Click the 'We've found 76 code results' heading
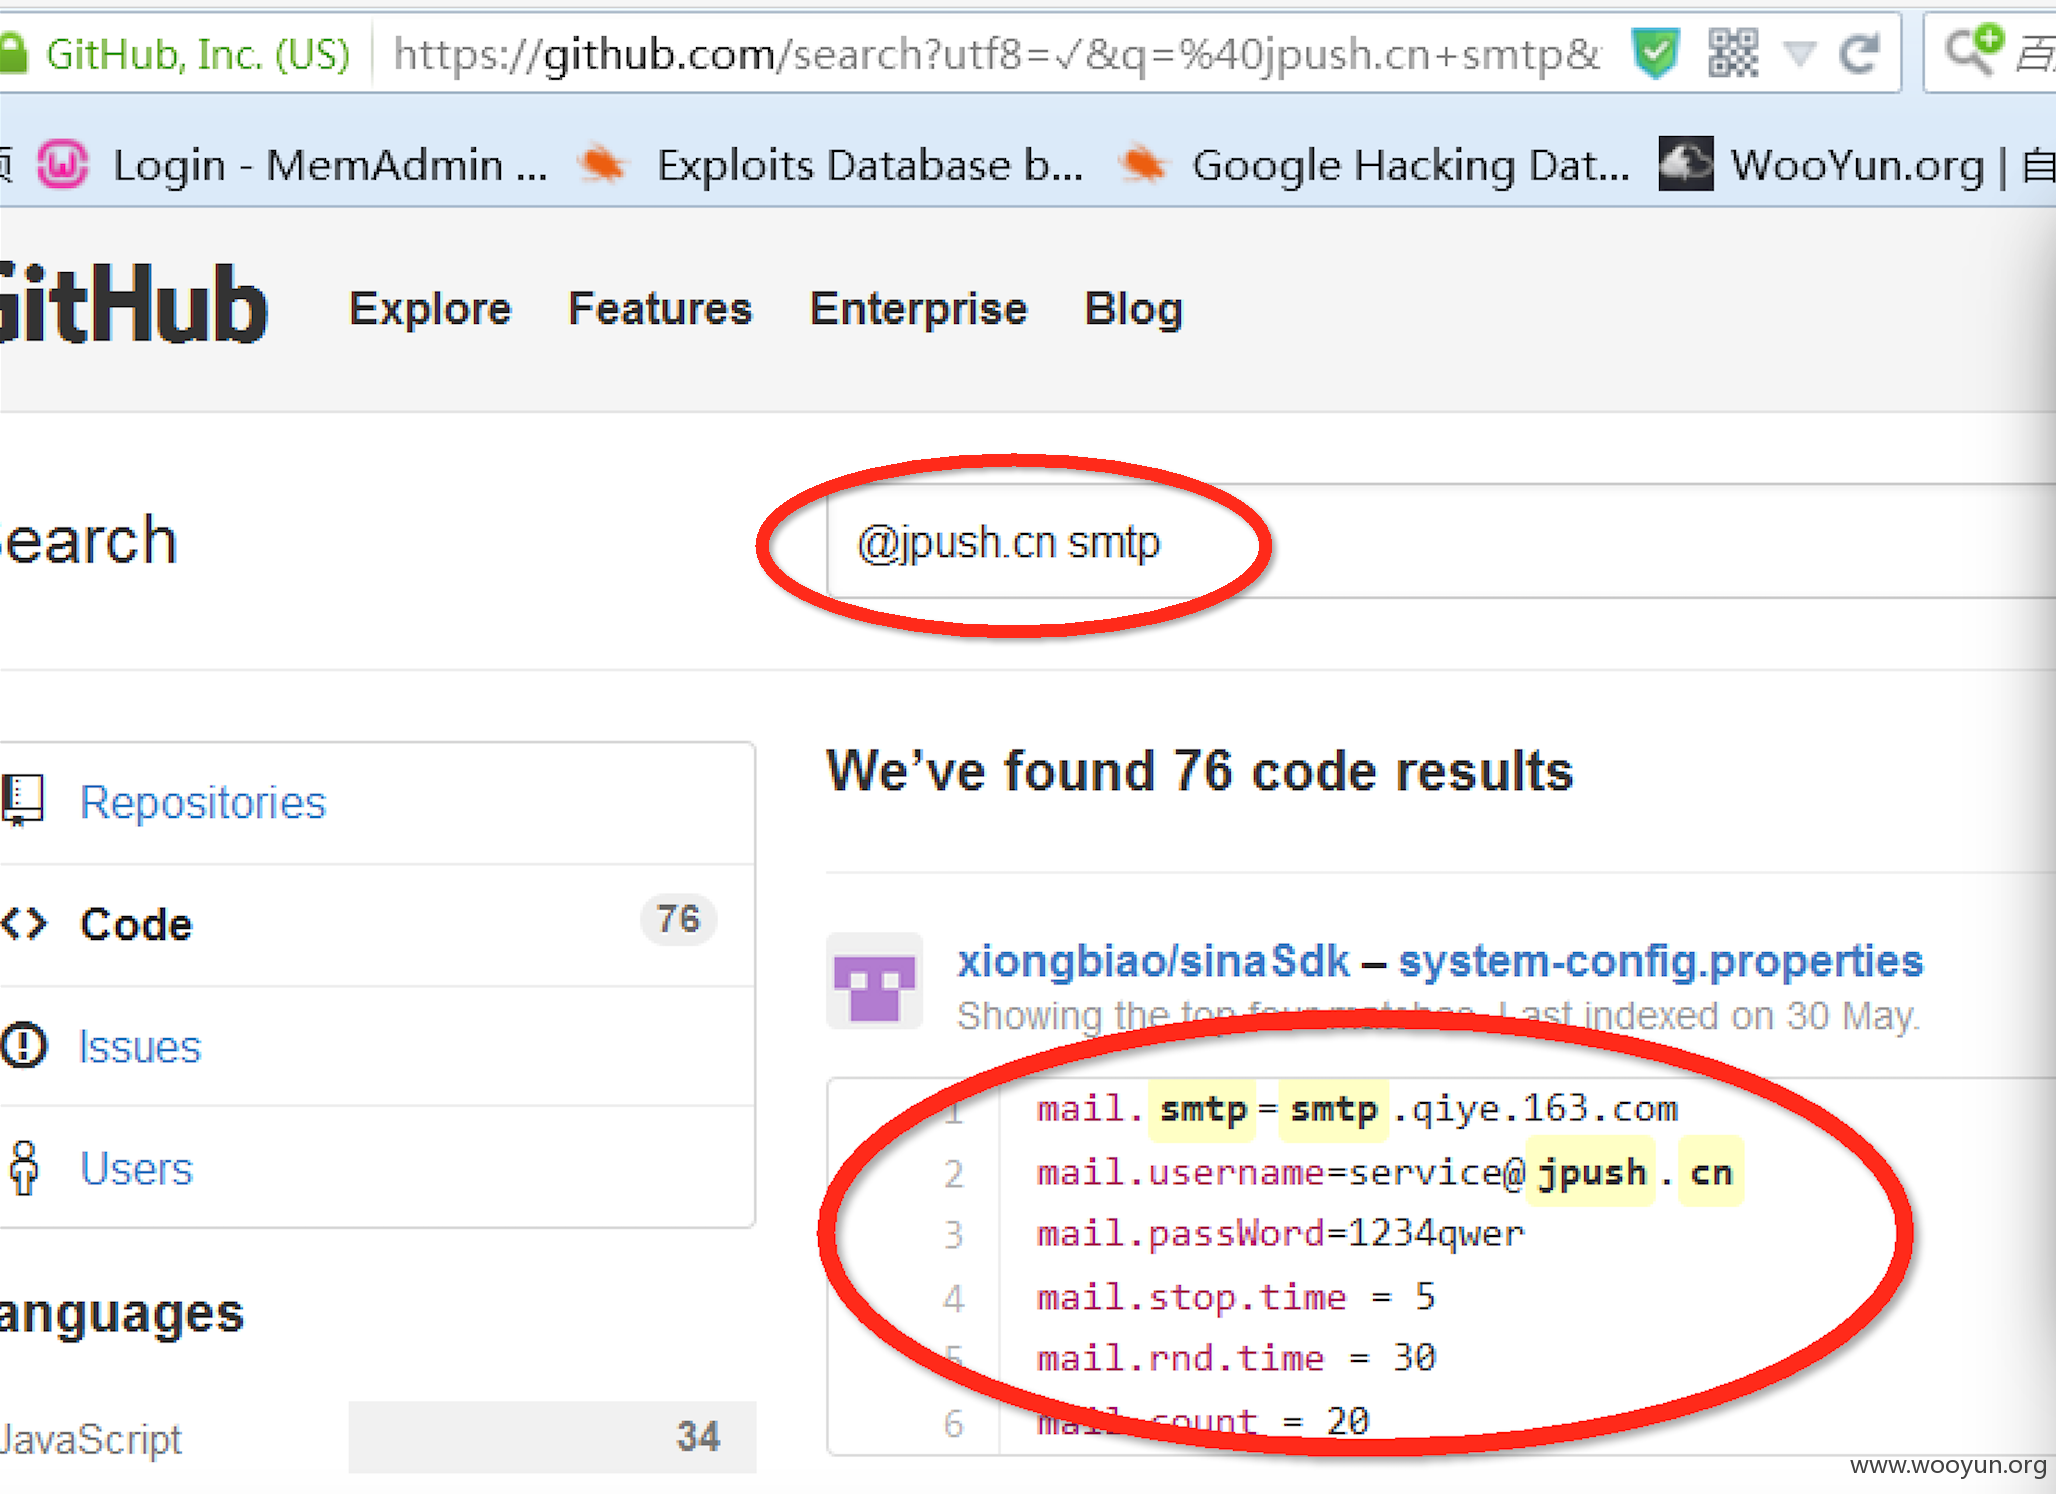2056x1494 pixels. [x=1200, y=771]
